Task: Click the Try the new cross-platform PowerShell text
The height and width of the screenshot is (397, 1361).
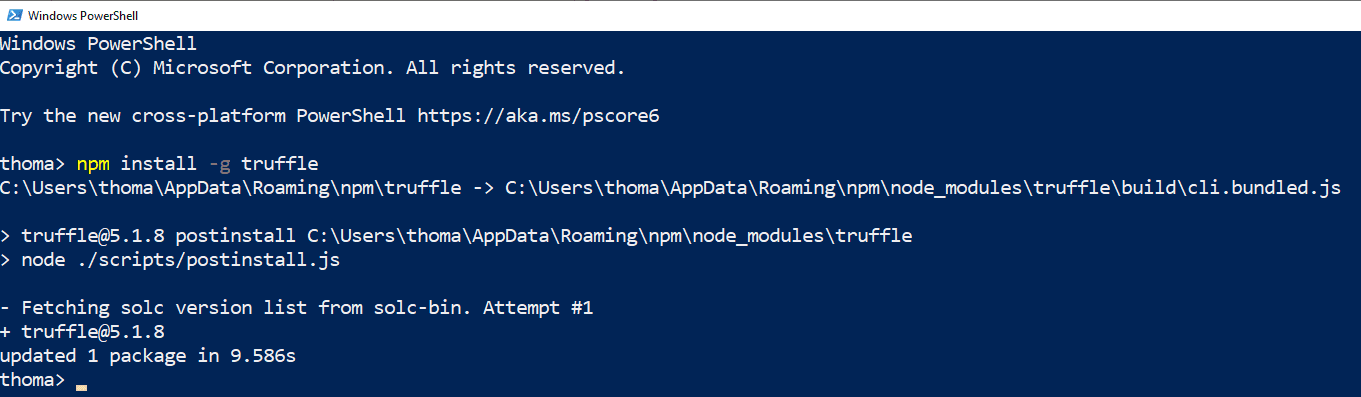Action: coord(203,116)
